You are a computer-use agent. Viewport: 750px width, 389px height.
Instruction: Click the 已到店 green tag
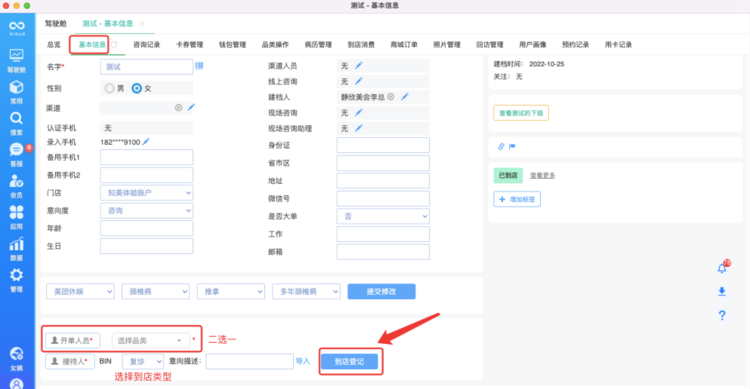[508, 176]
